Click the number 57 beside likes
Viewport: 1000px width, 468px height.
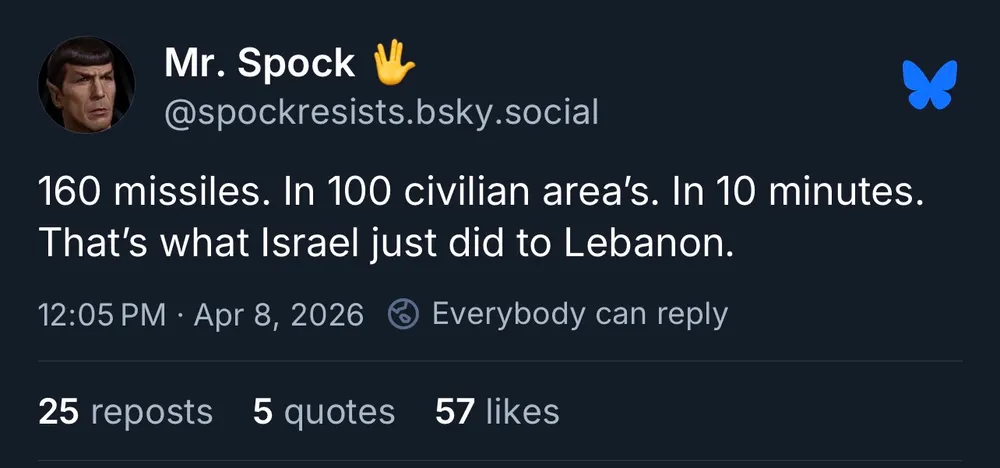455,411
